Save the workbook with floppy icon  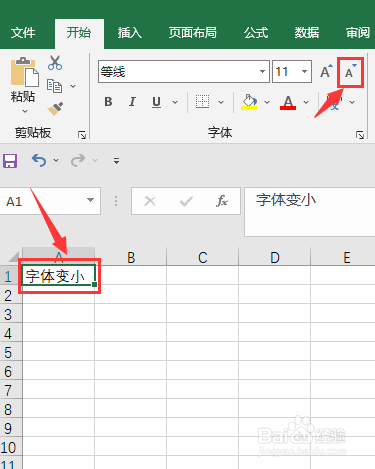tap(10, 161)
